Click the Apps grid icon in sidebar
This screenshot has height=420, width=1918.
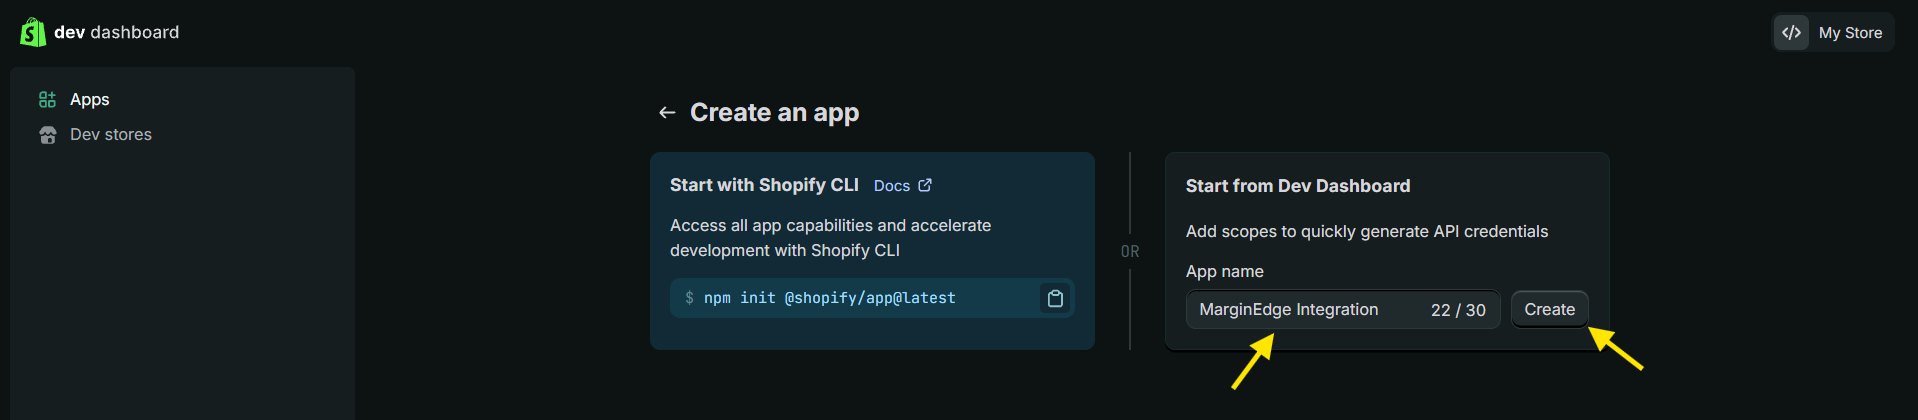[x=47, y=100]
